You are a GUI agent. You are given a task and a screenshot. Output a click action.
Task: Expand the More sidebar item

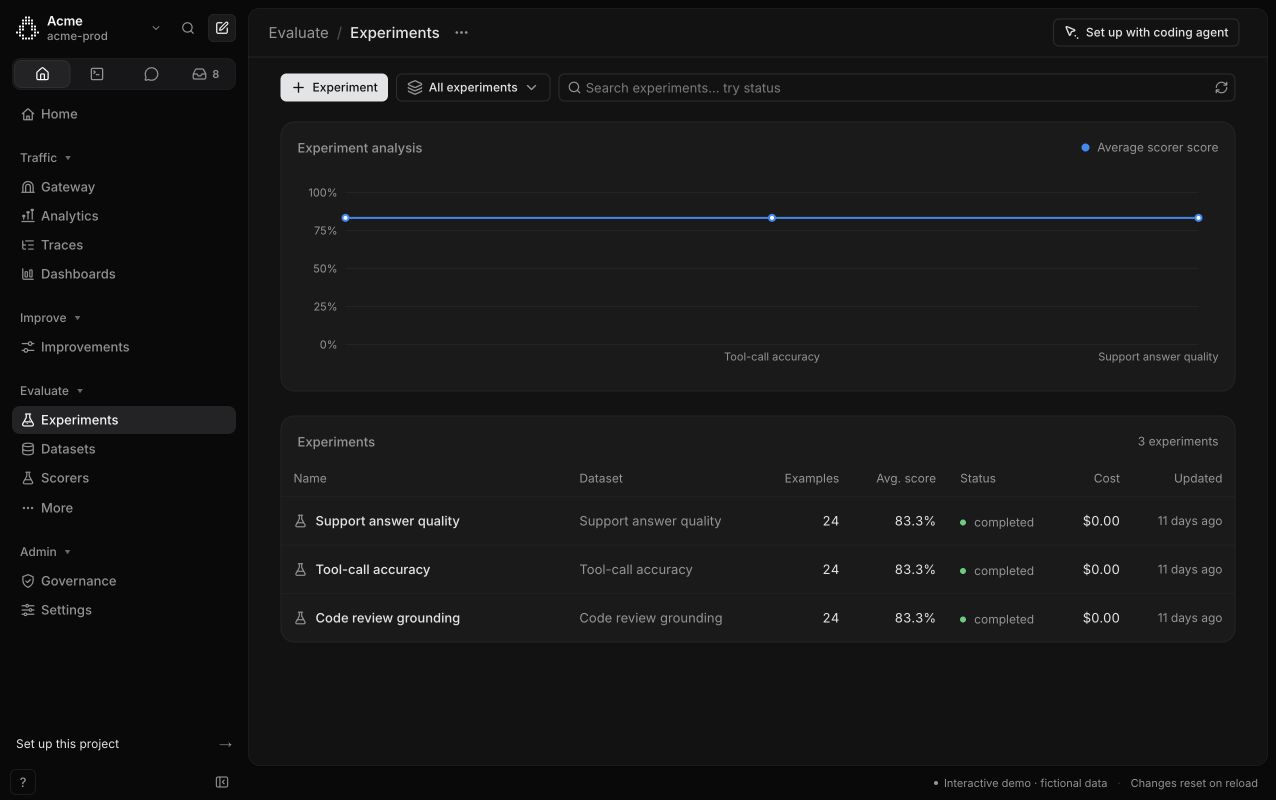tap(124, 508)
